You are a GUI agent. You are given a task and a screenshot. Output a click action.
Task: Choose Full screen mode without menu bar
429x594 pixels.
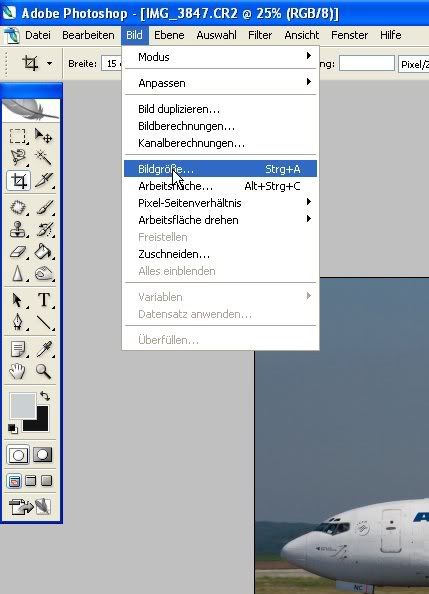pos(46,481)
